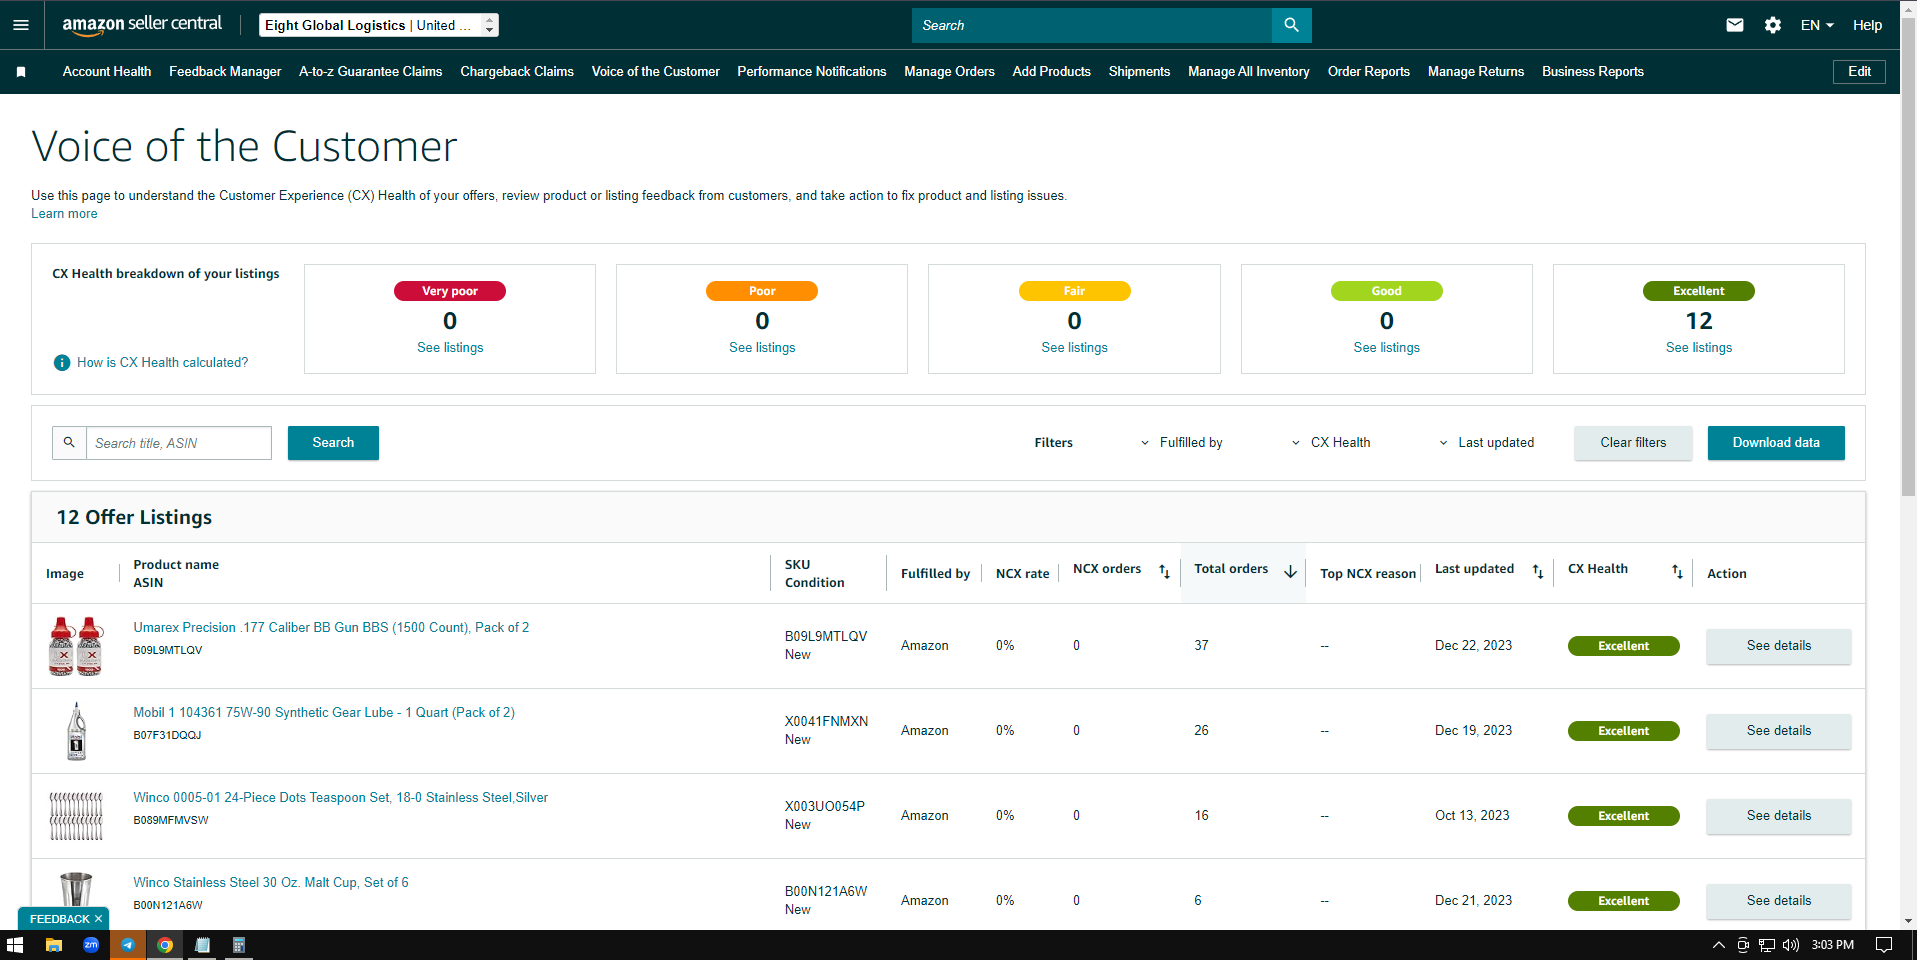Open the Notepad taskbar icon

(202, 945)
